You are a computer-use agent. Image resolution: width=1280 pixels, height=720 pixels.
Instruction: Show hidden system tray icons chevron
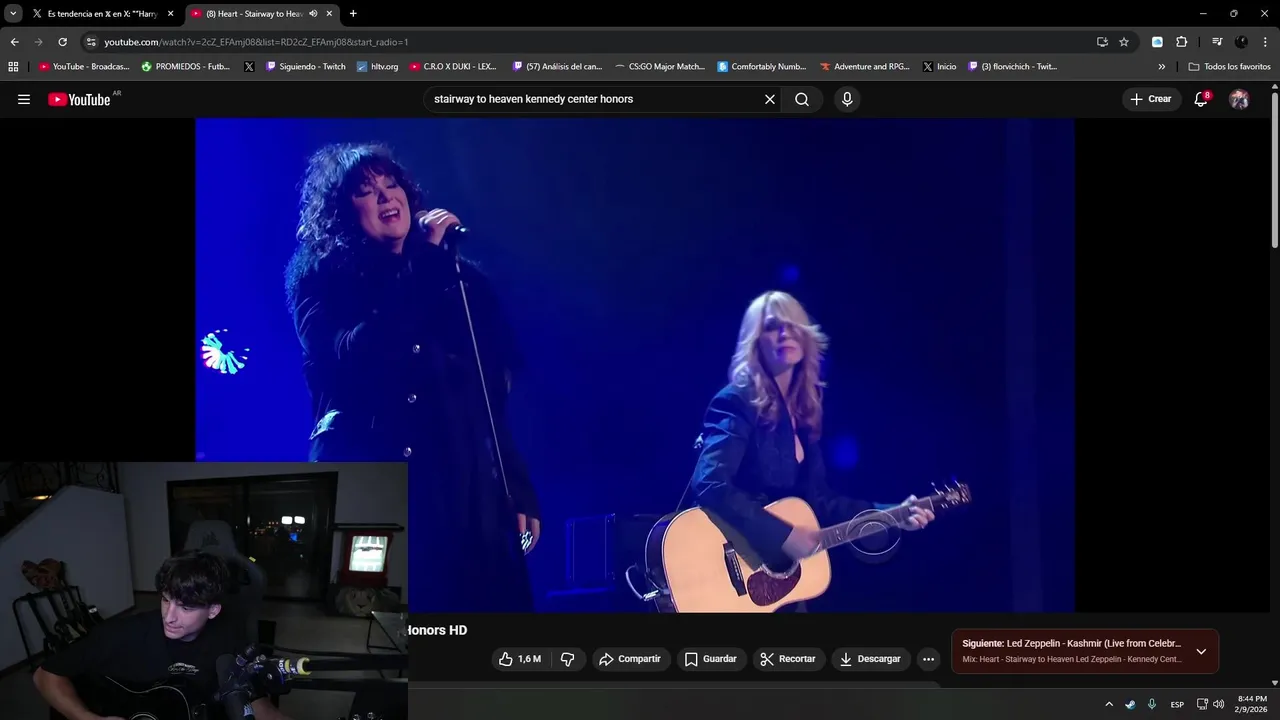(x=1108, y=704)
